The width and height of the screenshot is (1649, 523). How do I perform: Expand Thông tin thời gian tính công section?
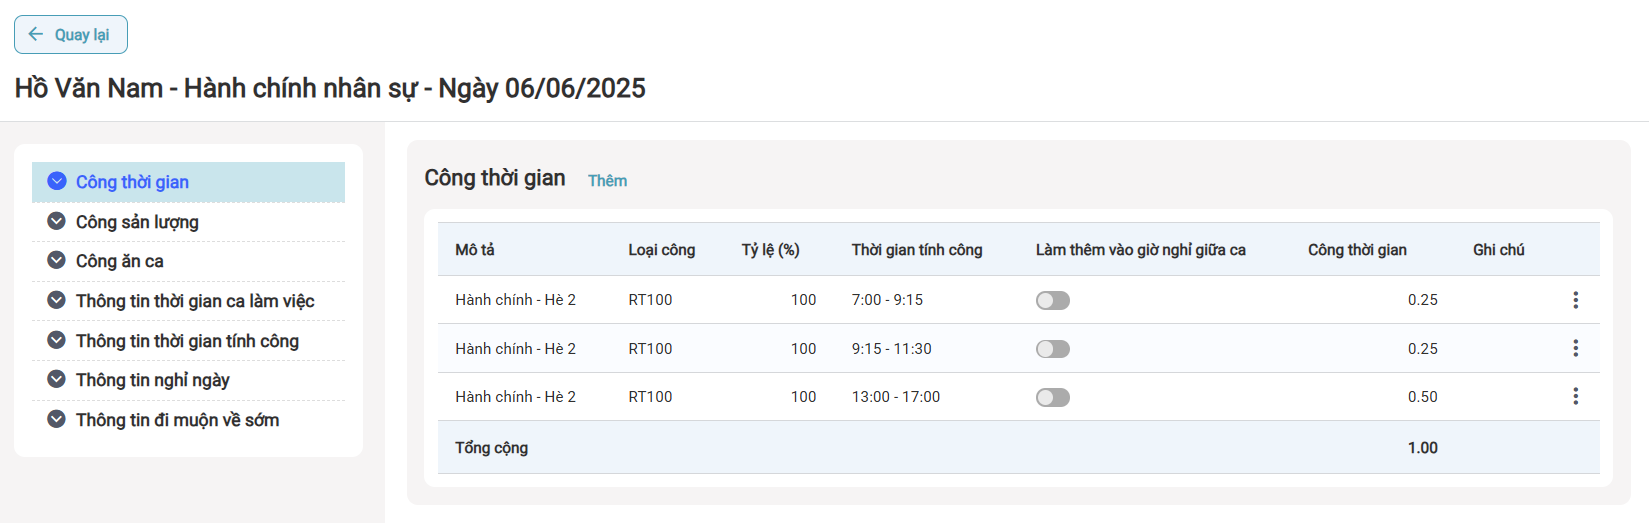pos(187,341)
